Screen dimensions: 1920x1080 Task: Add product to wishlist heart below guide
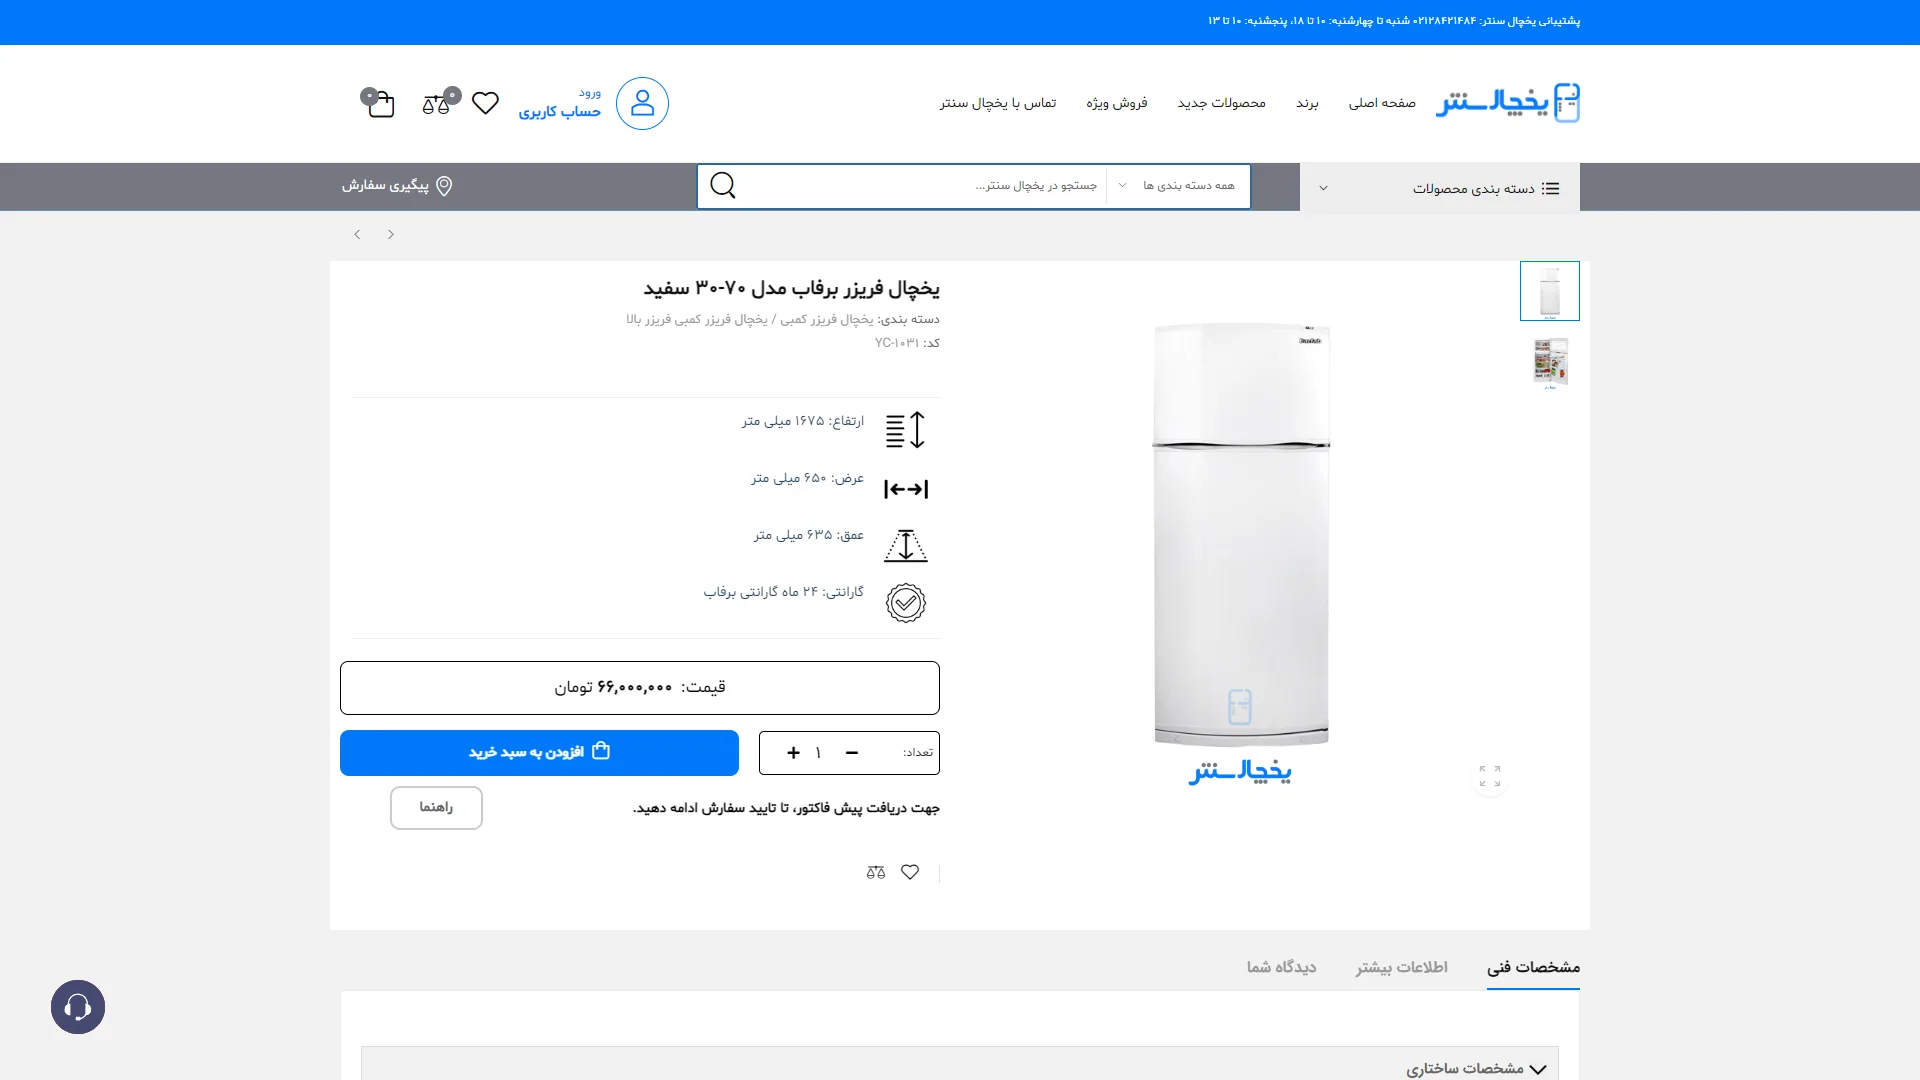pyautogui.click(x=910, y=872)
